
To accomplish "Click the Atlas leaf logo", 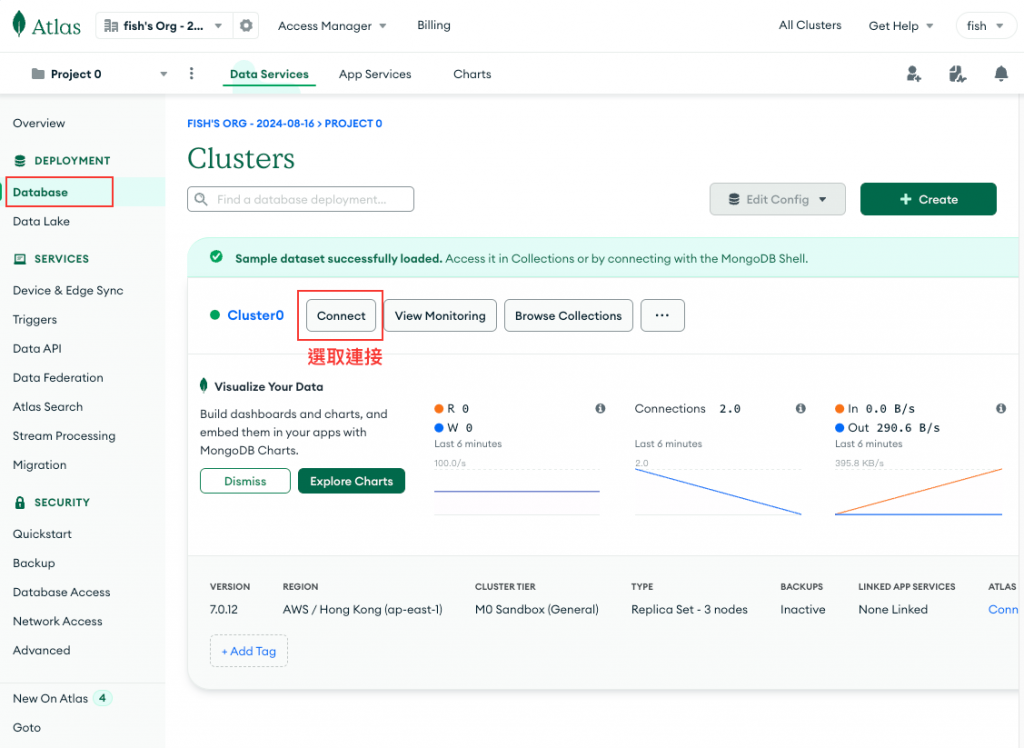I will click(20, 24).
